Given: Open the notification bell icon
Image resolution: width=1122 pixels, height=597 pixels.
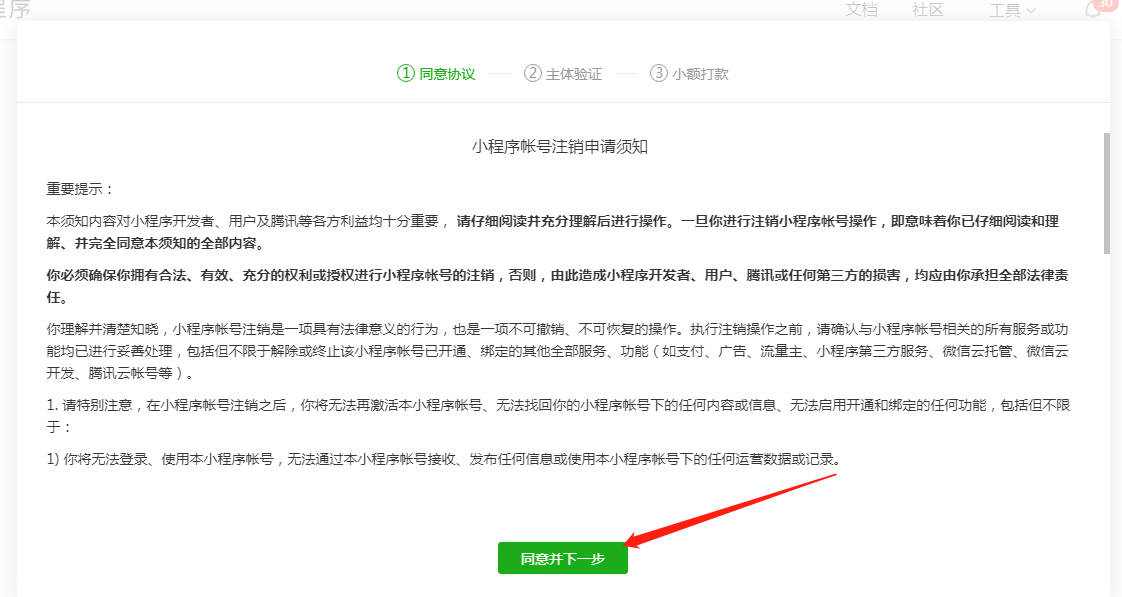Looking at the screenshot, I should tap(1092, 11).
